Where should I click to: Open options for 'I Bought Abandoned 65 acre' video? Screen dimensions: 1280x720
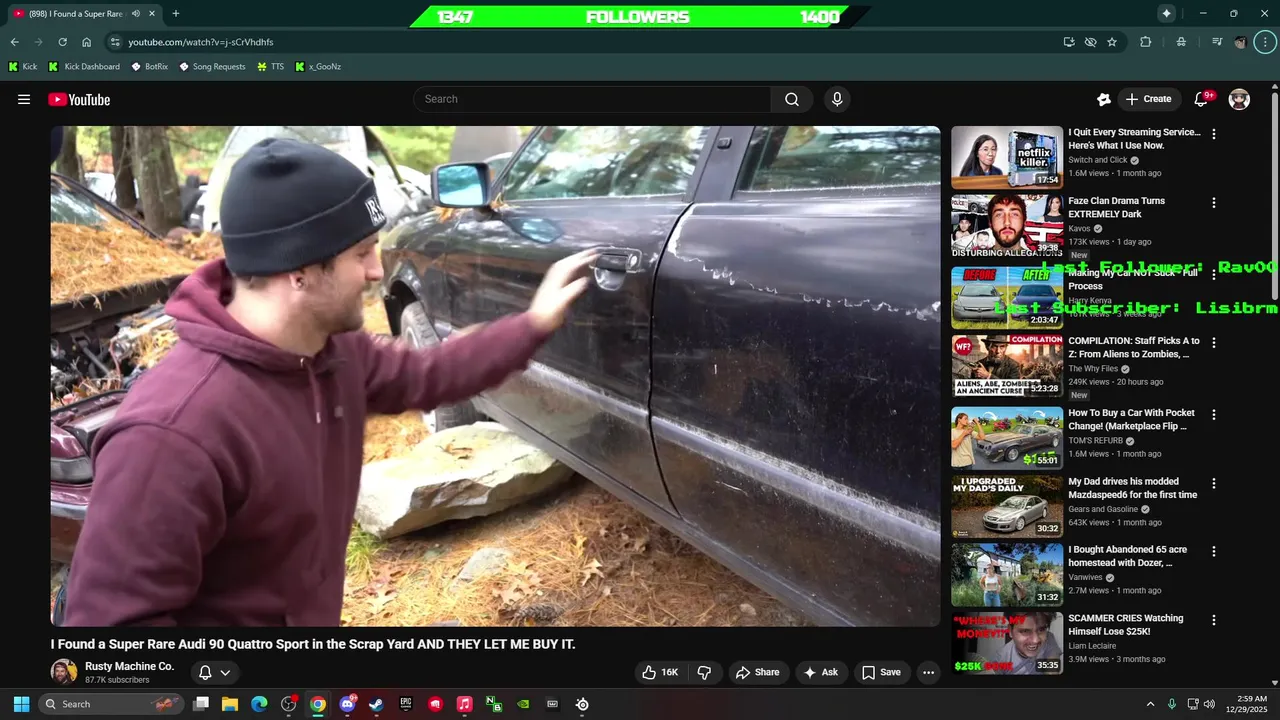(1214, 552)
